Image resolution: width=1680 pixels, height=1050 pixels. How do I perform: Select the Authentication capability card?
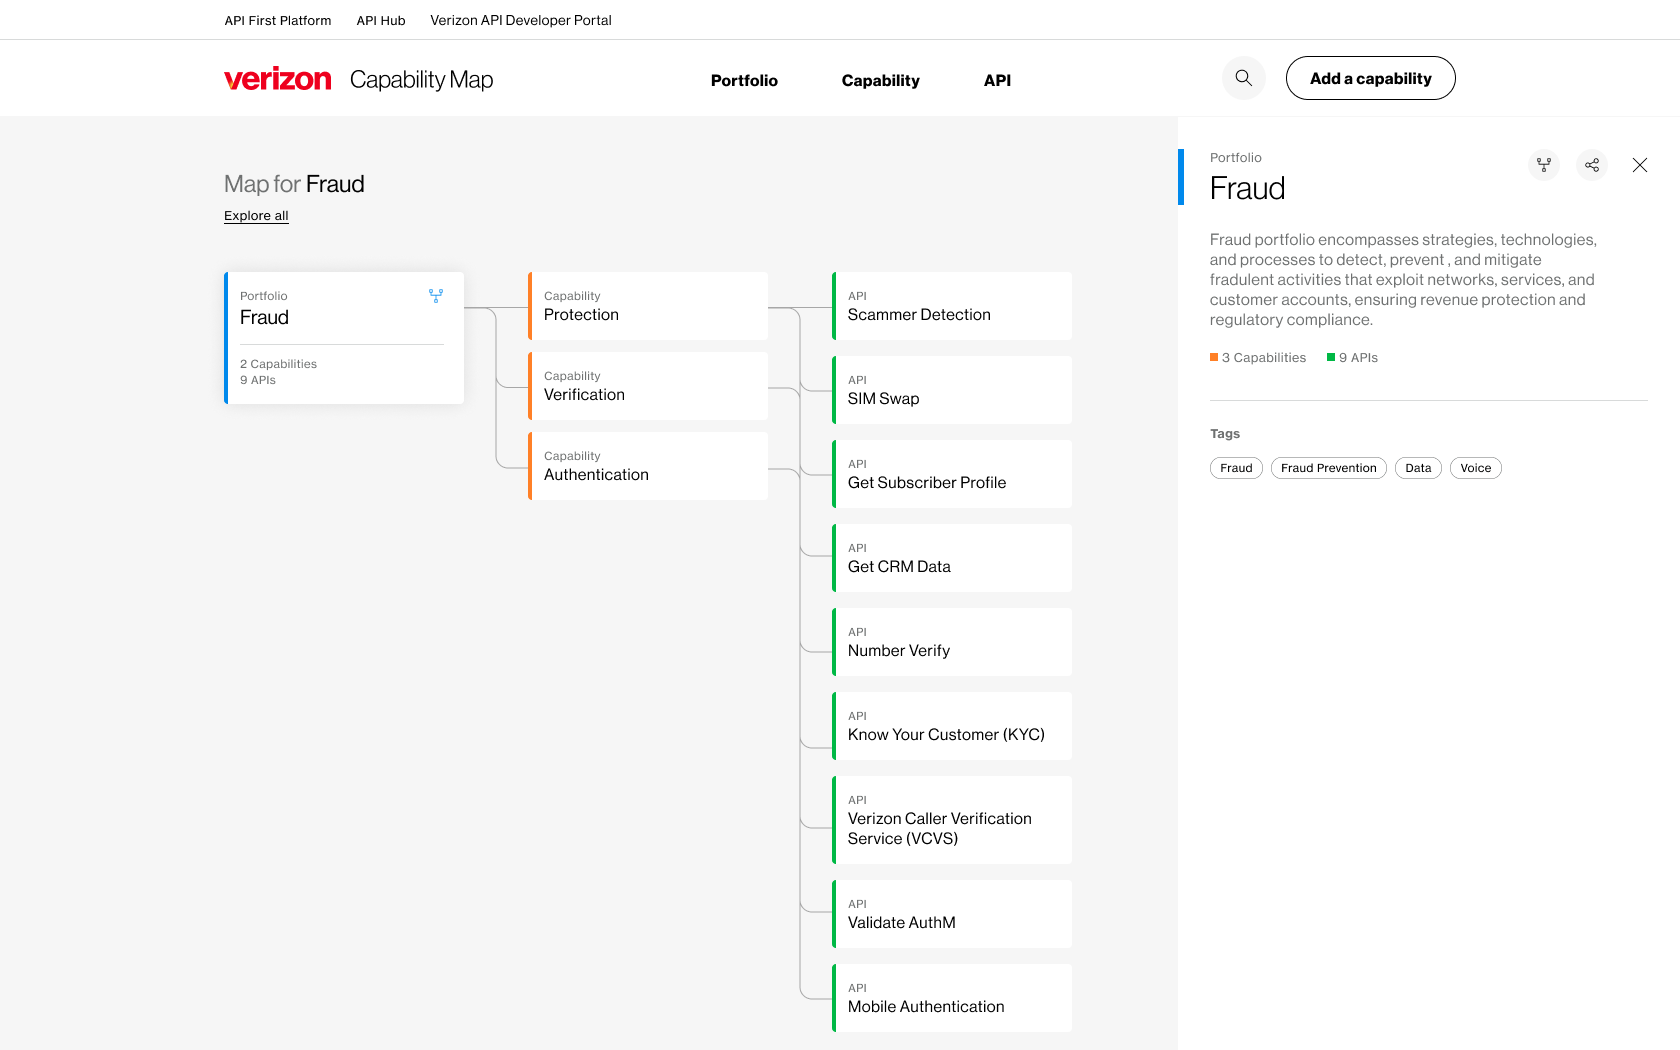648,466
